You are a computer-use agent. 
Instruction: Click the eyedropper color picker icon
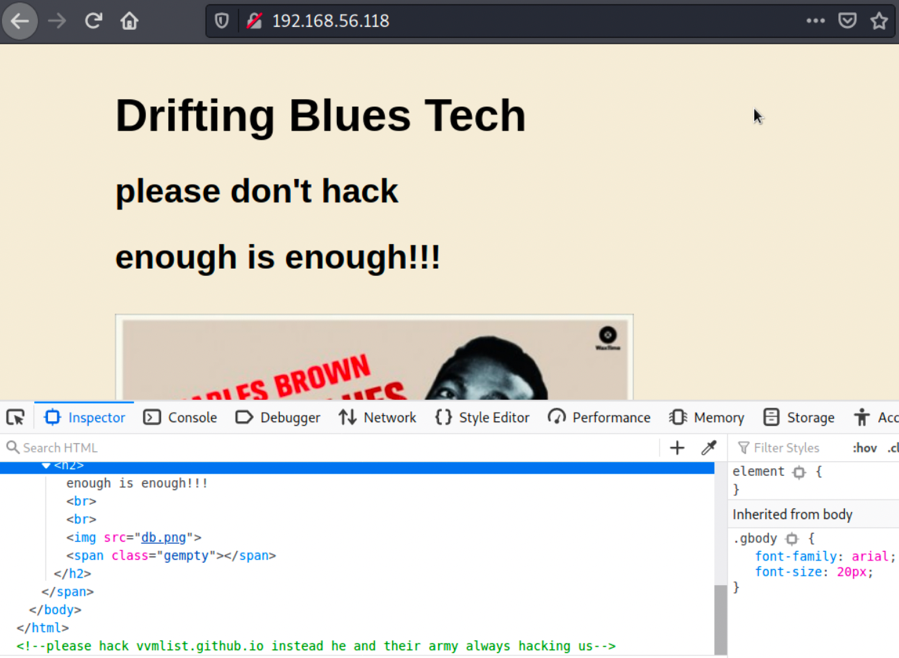709,448
